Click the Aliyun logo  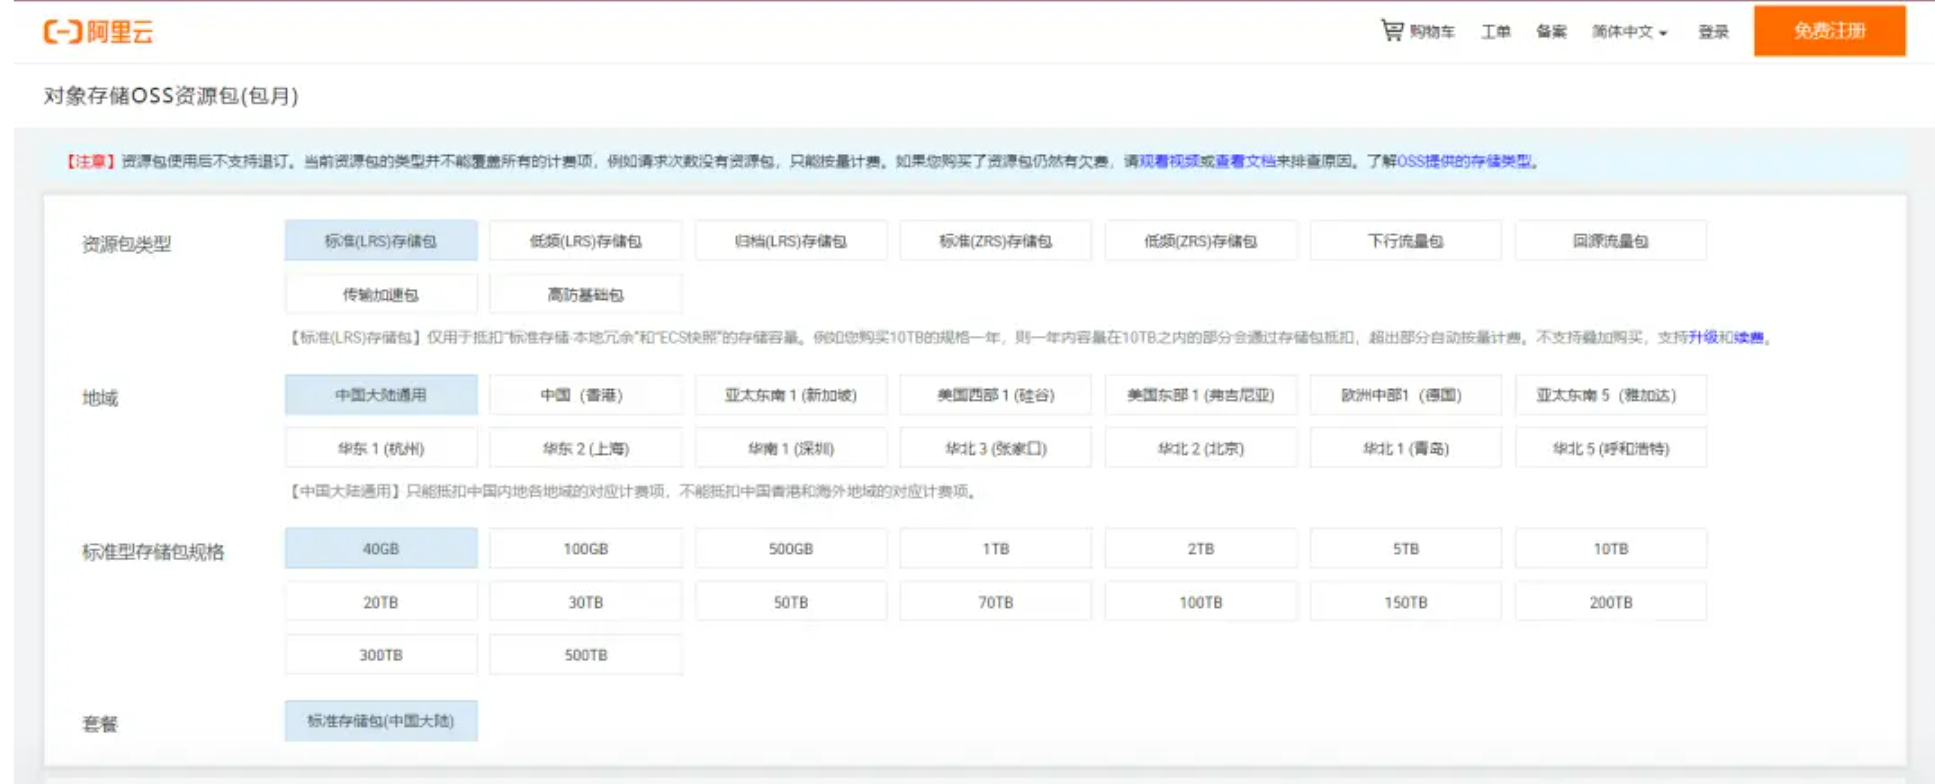pos(98,31)
